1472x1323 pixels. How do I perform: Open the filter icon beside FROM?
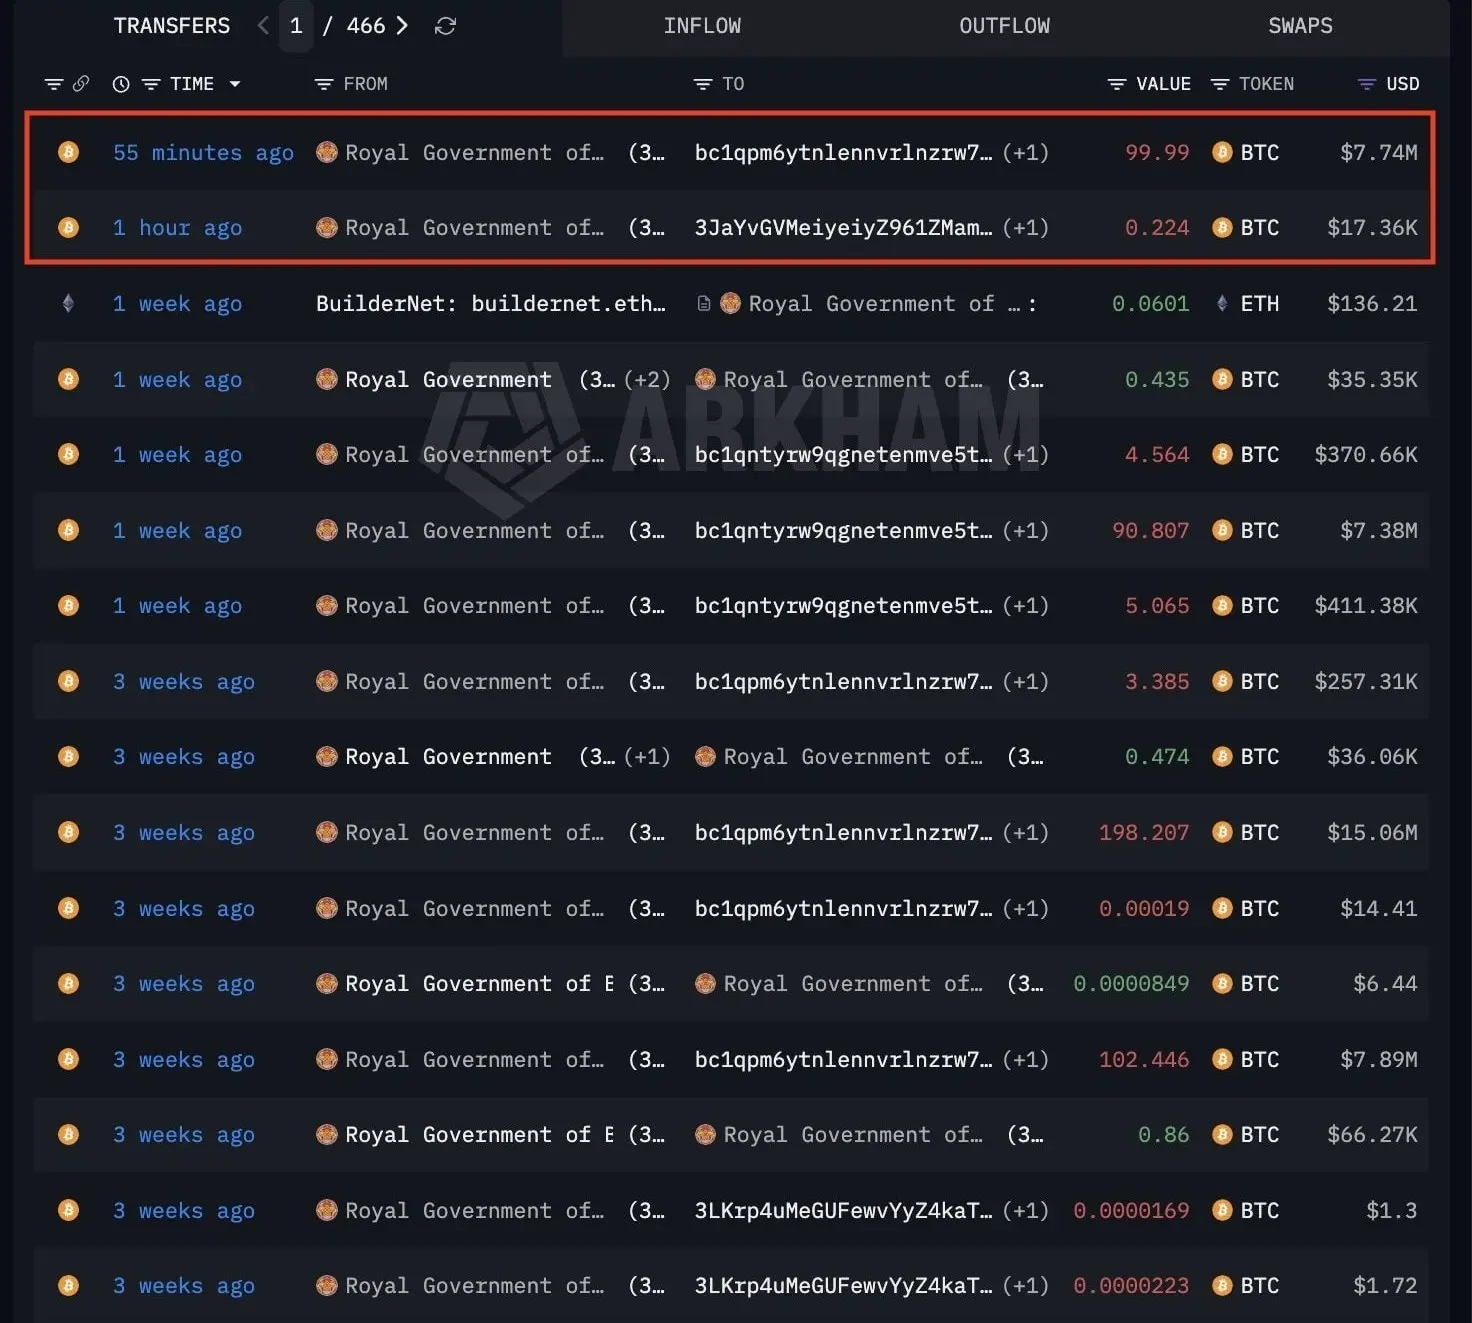click(324, 84)
